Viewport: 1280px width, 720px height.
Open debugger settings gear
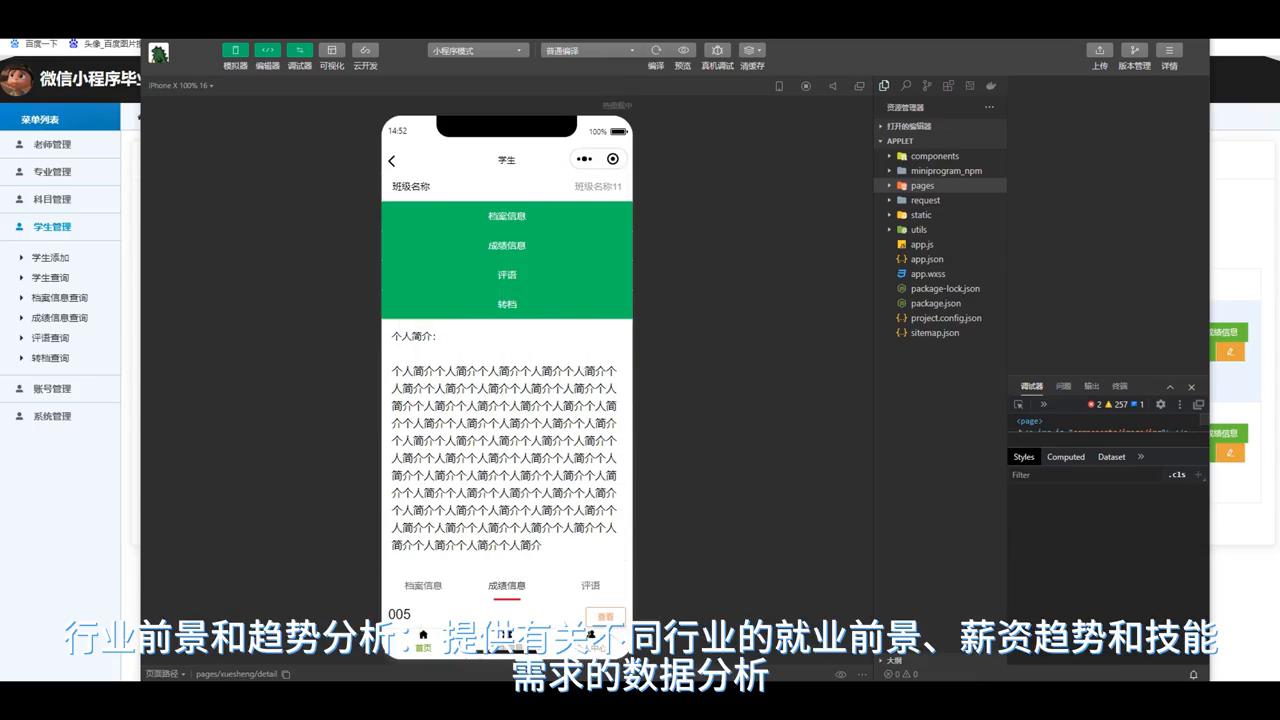[x=1158, y=404]
